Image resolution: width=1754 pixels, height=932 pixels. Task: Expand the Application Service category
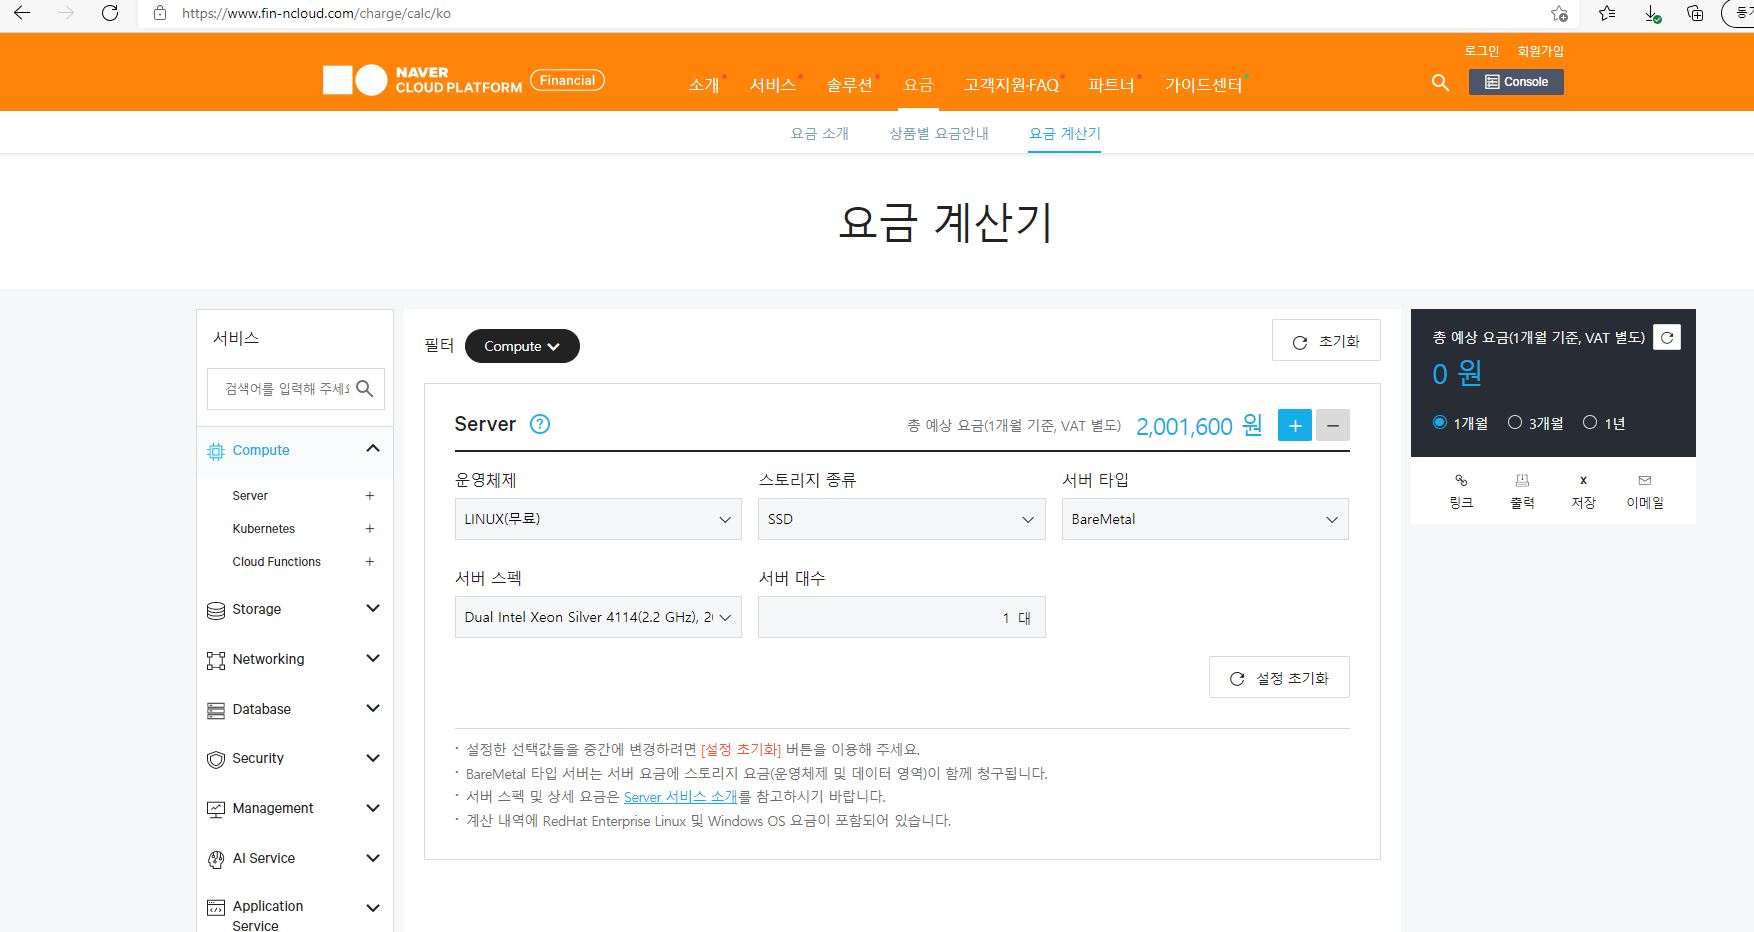click(373, 908)
